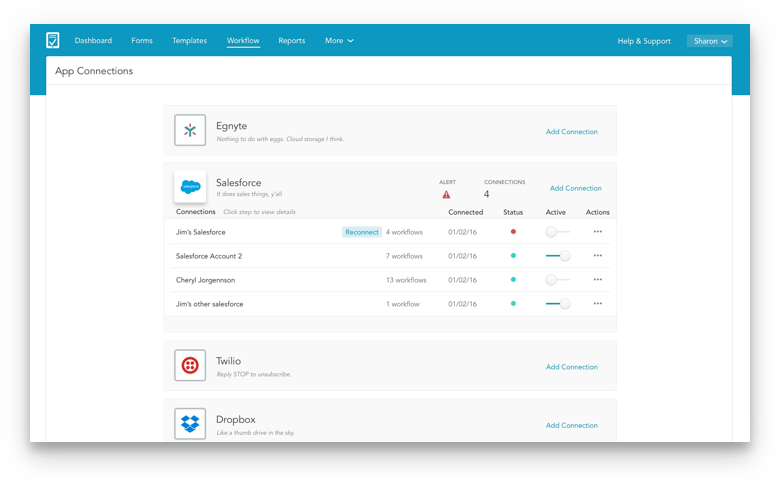Click the app logo icon in the top bar
The height and width of the screenshot is (482, 780).
pyautogui.click(x=53, y=40)
